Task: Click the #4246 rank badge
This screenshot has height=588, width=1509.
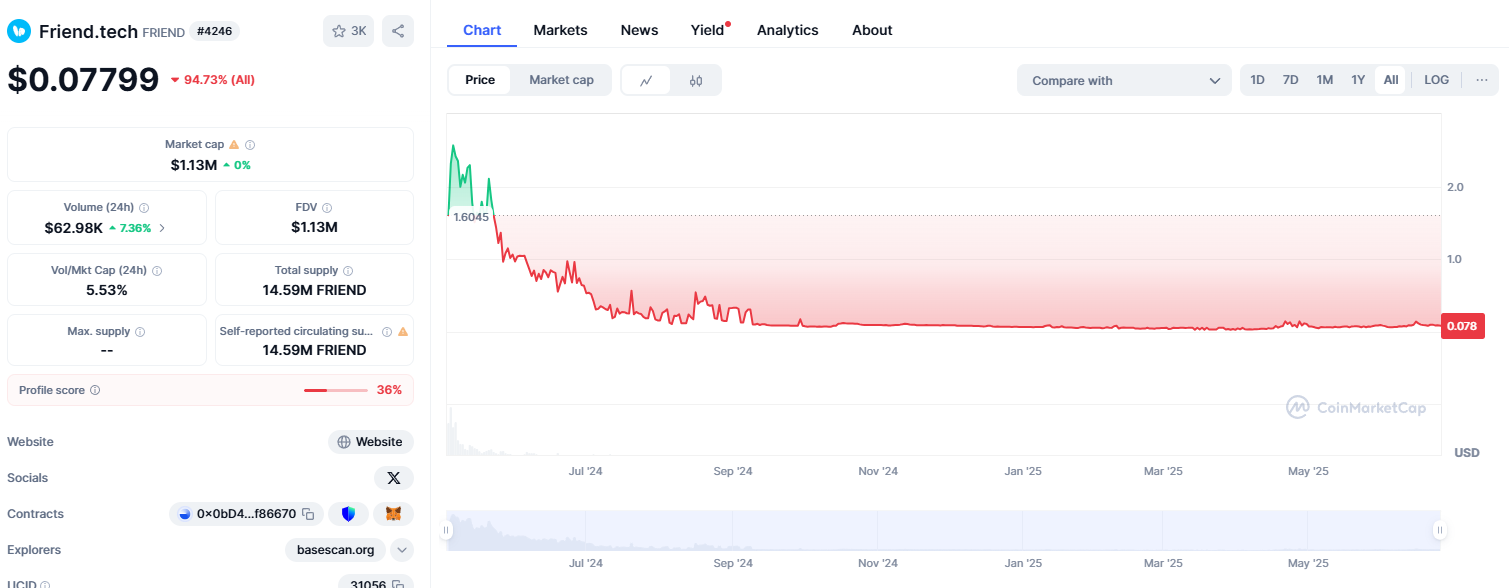Action: (x=215, y=32)
